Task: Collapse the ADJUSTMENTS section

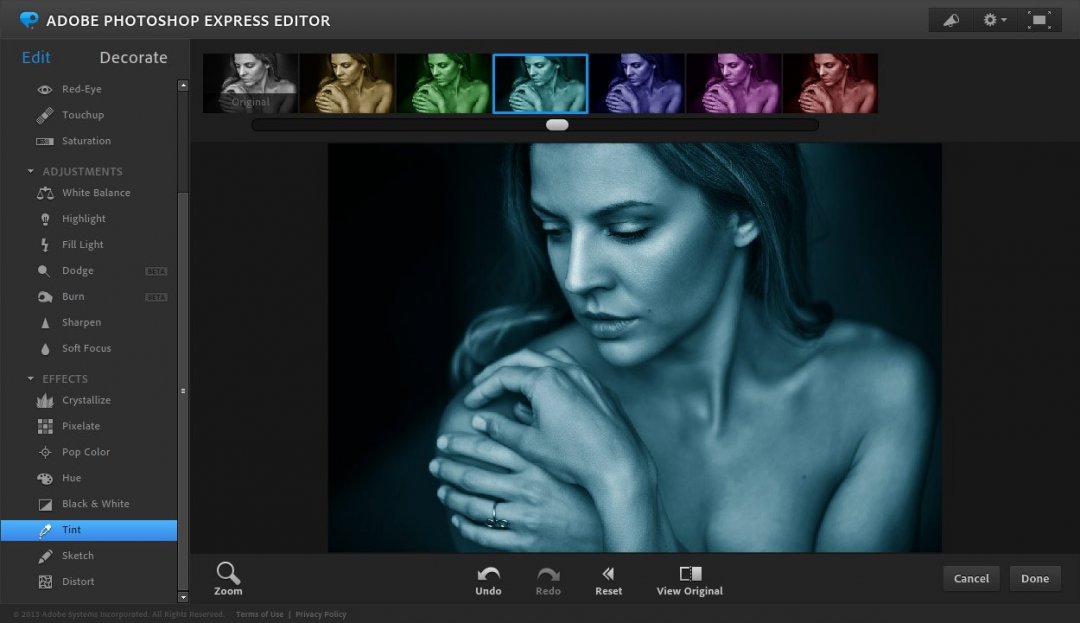Action: point(30,171)
